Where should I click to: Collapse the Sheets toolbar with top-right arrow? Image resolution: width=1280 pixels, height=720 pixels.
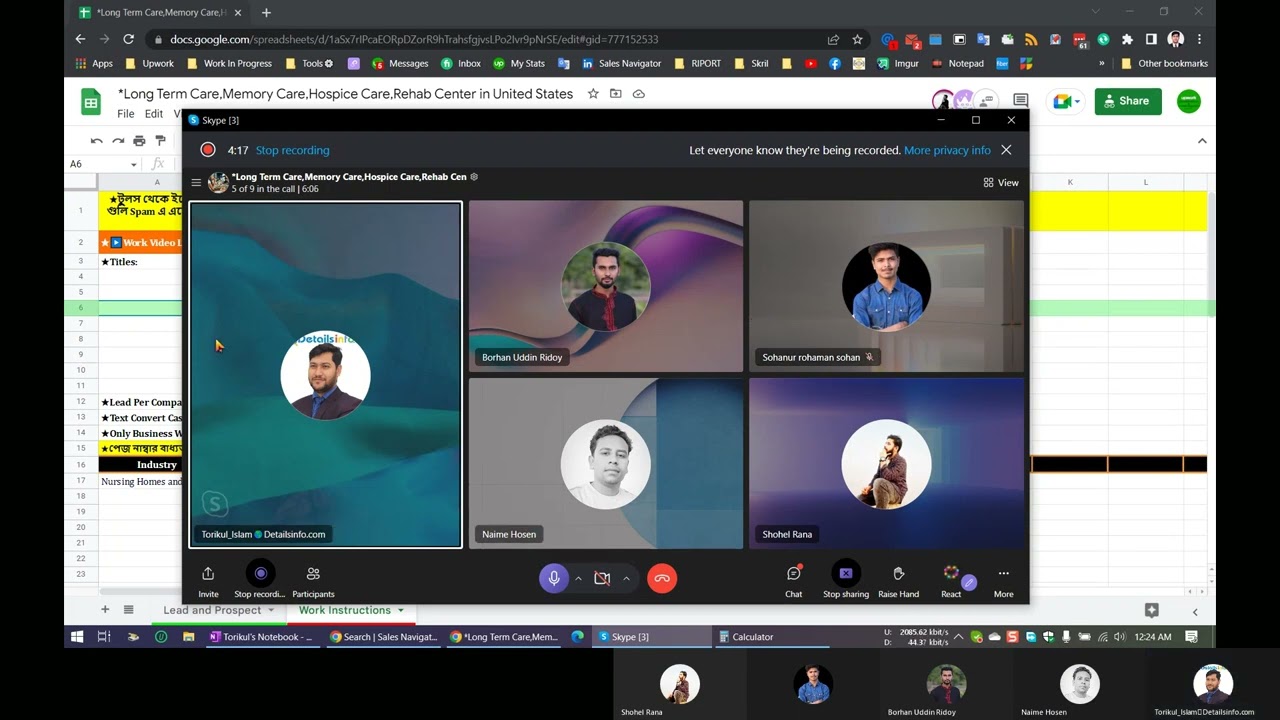(x=1202, y=141)
